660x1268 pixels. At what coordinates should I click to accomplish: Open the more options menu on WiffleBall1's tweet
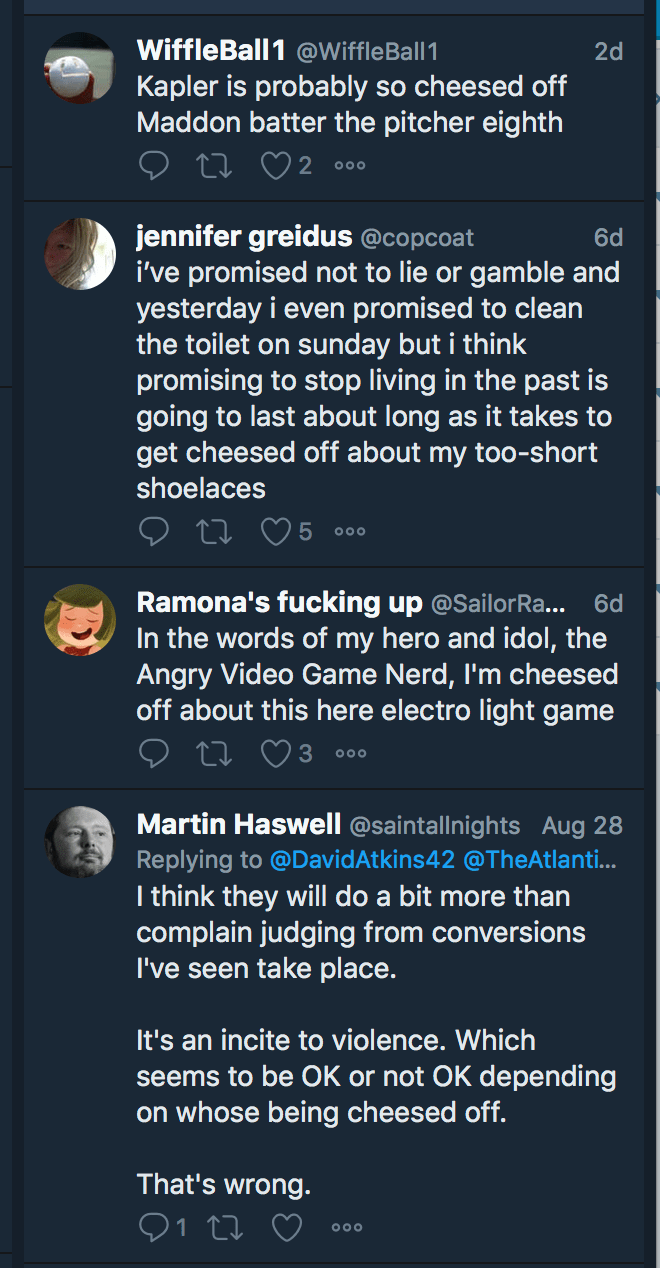pyautogui.click(x=348, y=164)
